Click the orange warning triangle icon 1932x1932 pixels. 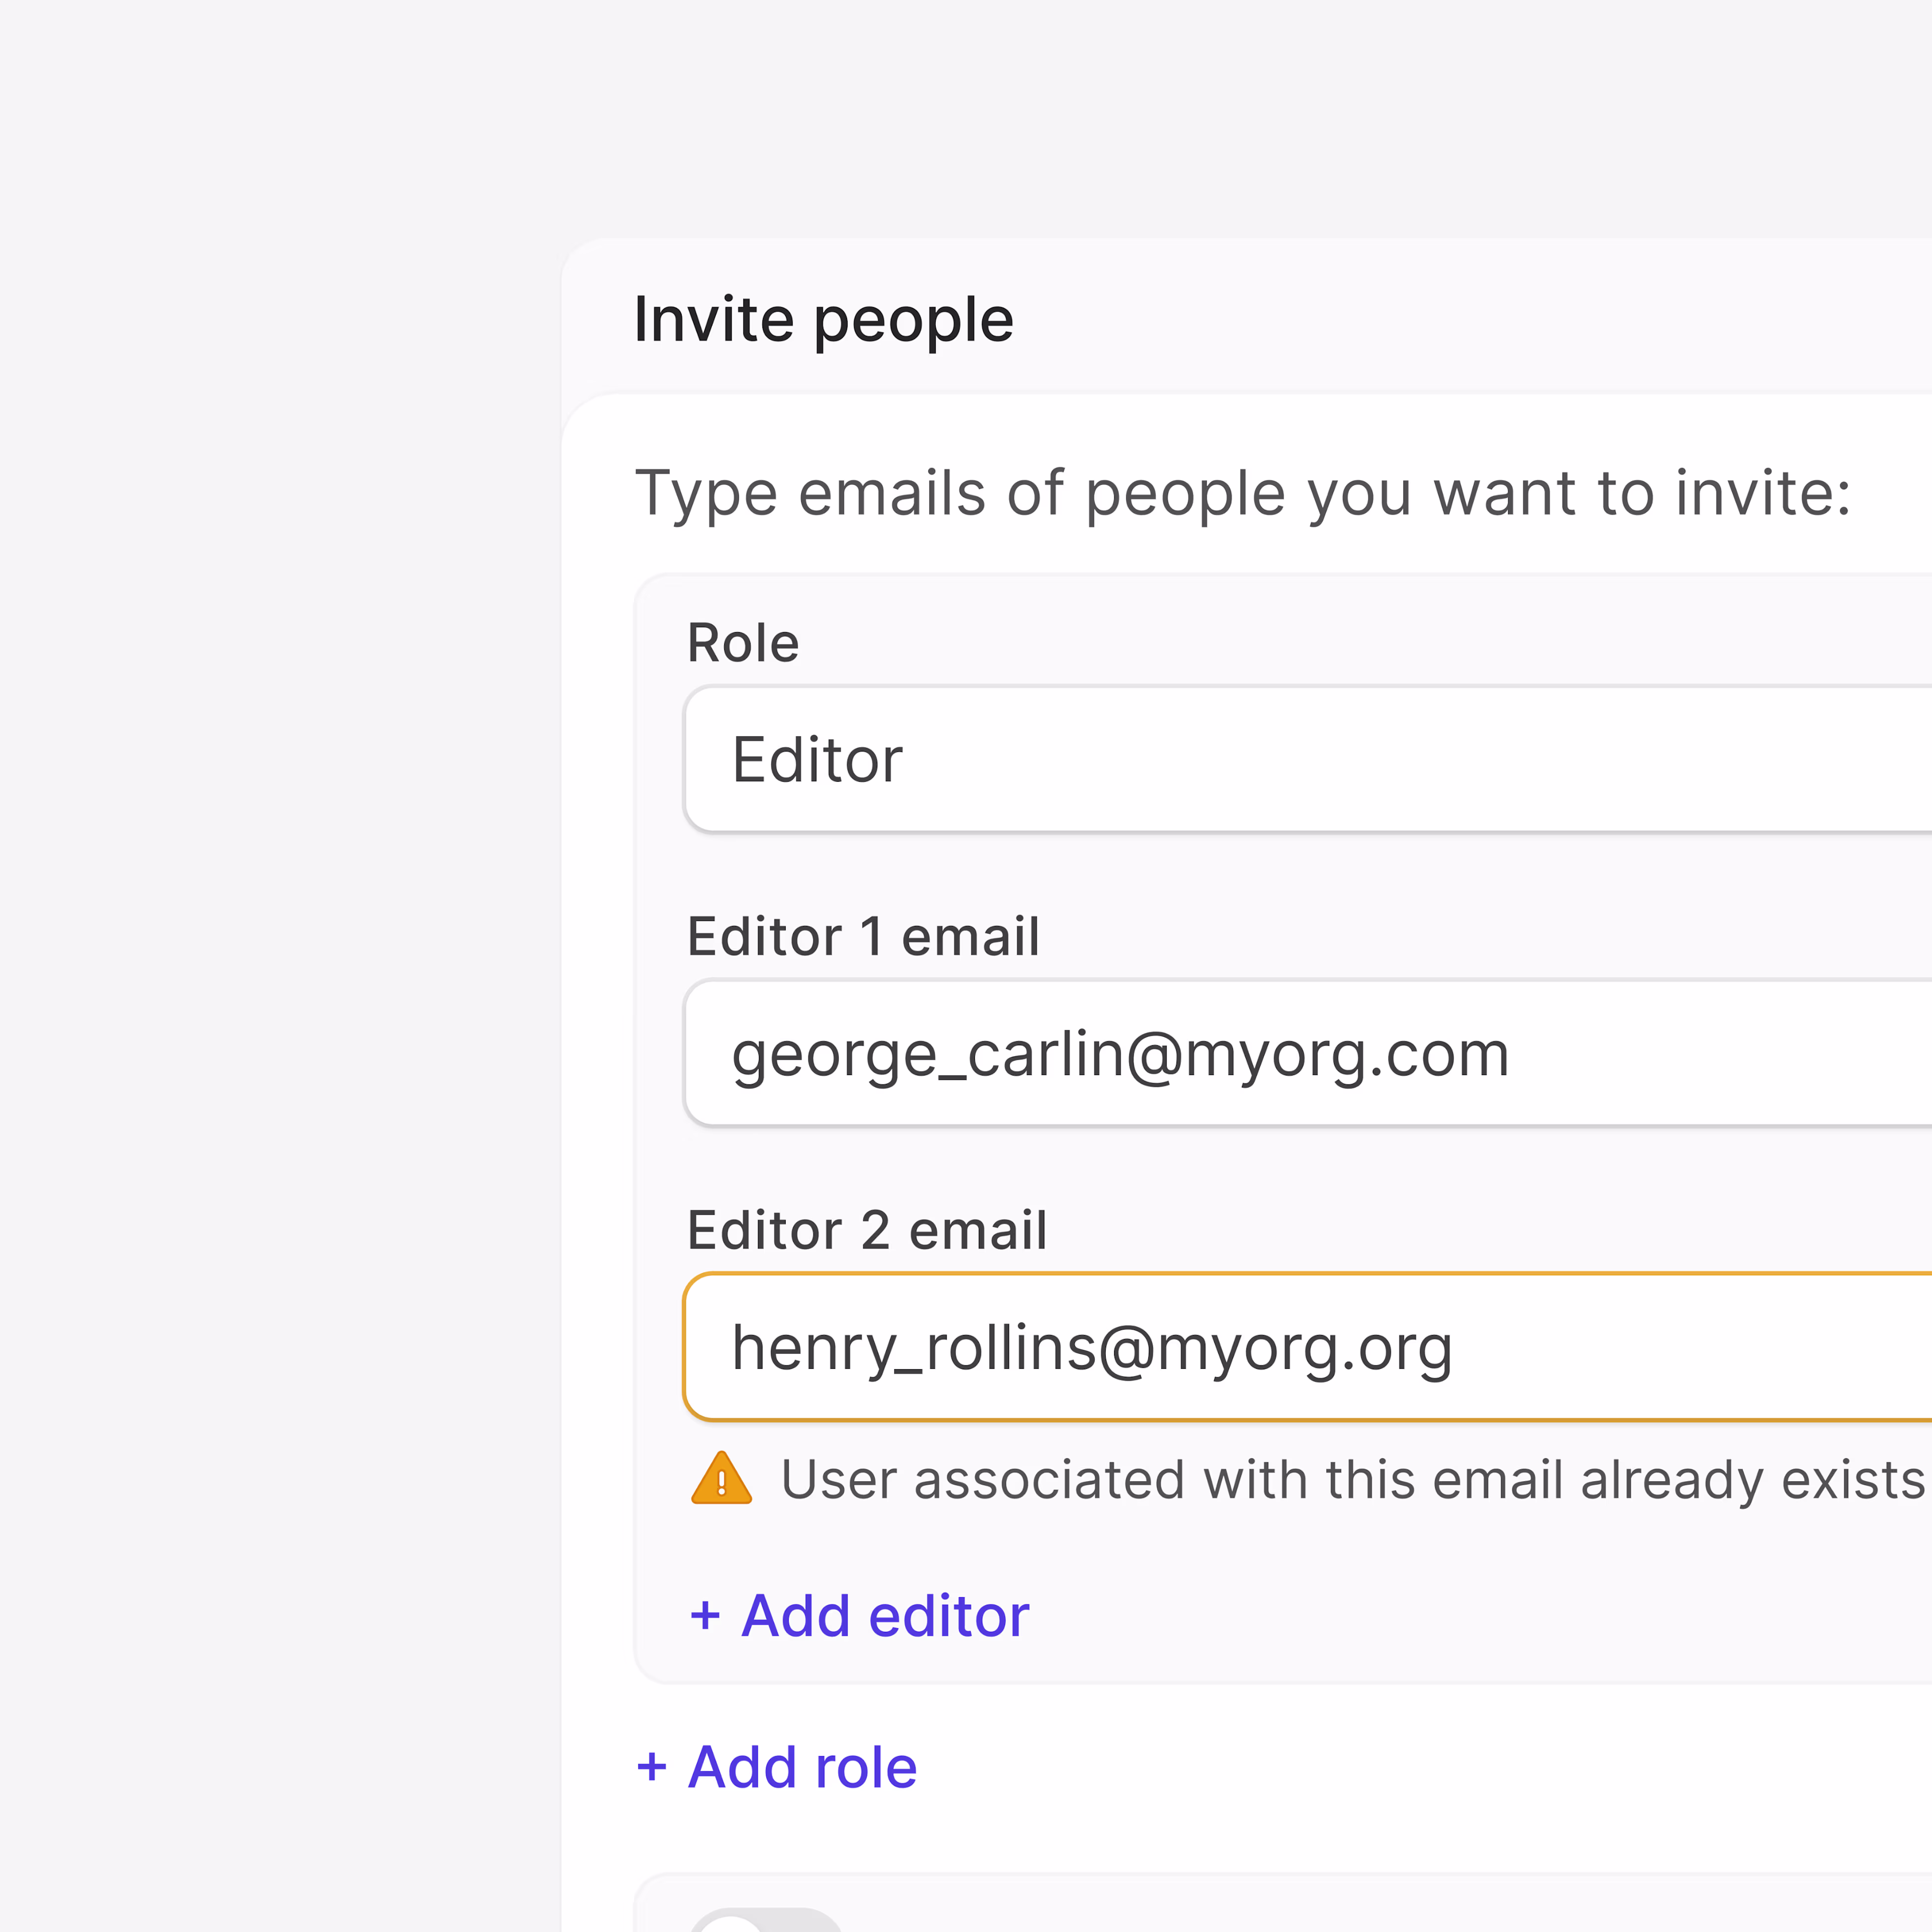[721, 1478]
